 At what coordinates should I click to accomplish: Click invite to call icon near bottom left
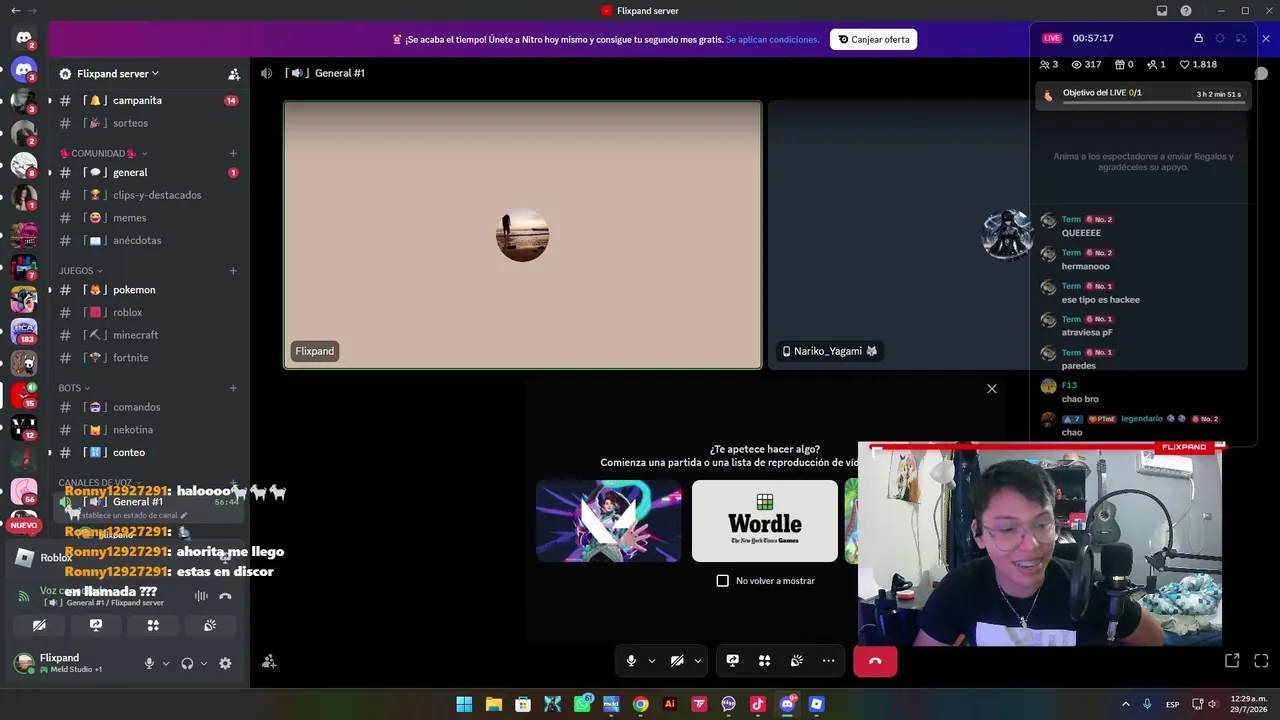pos(269,661)
